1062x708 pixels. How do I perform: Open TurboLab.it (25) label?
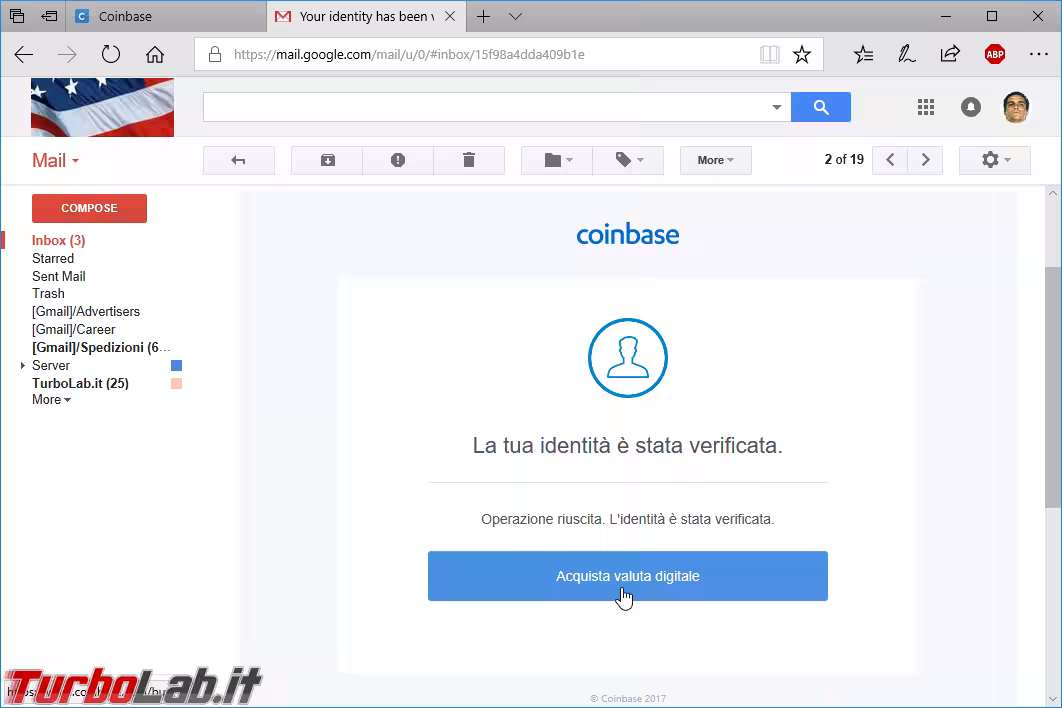click(81, 383)
